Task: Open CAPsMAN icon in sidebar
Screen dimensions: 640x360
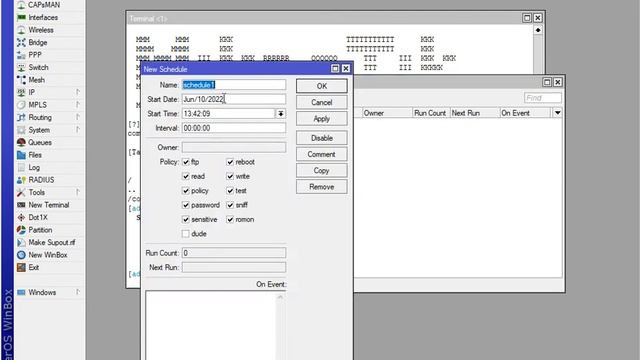Action: (21, 5)
